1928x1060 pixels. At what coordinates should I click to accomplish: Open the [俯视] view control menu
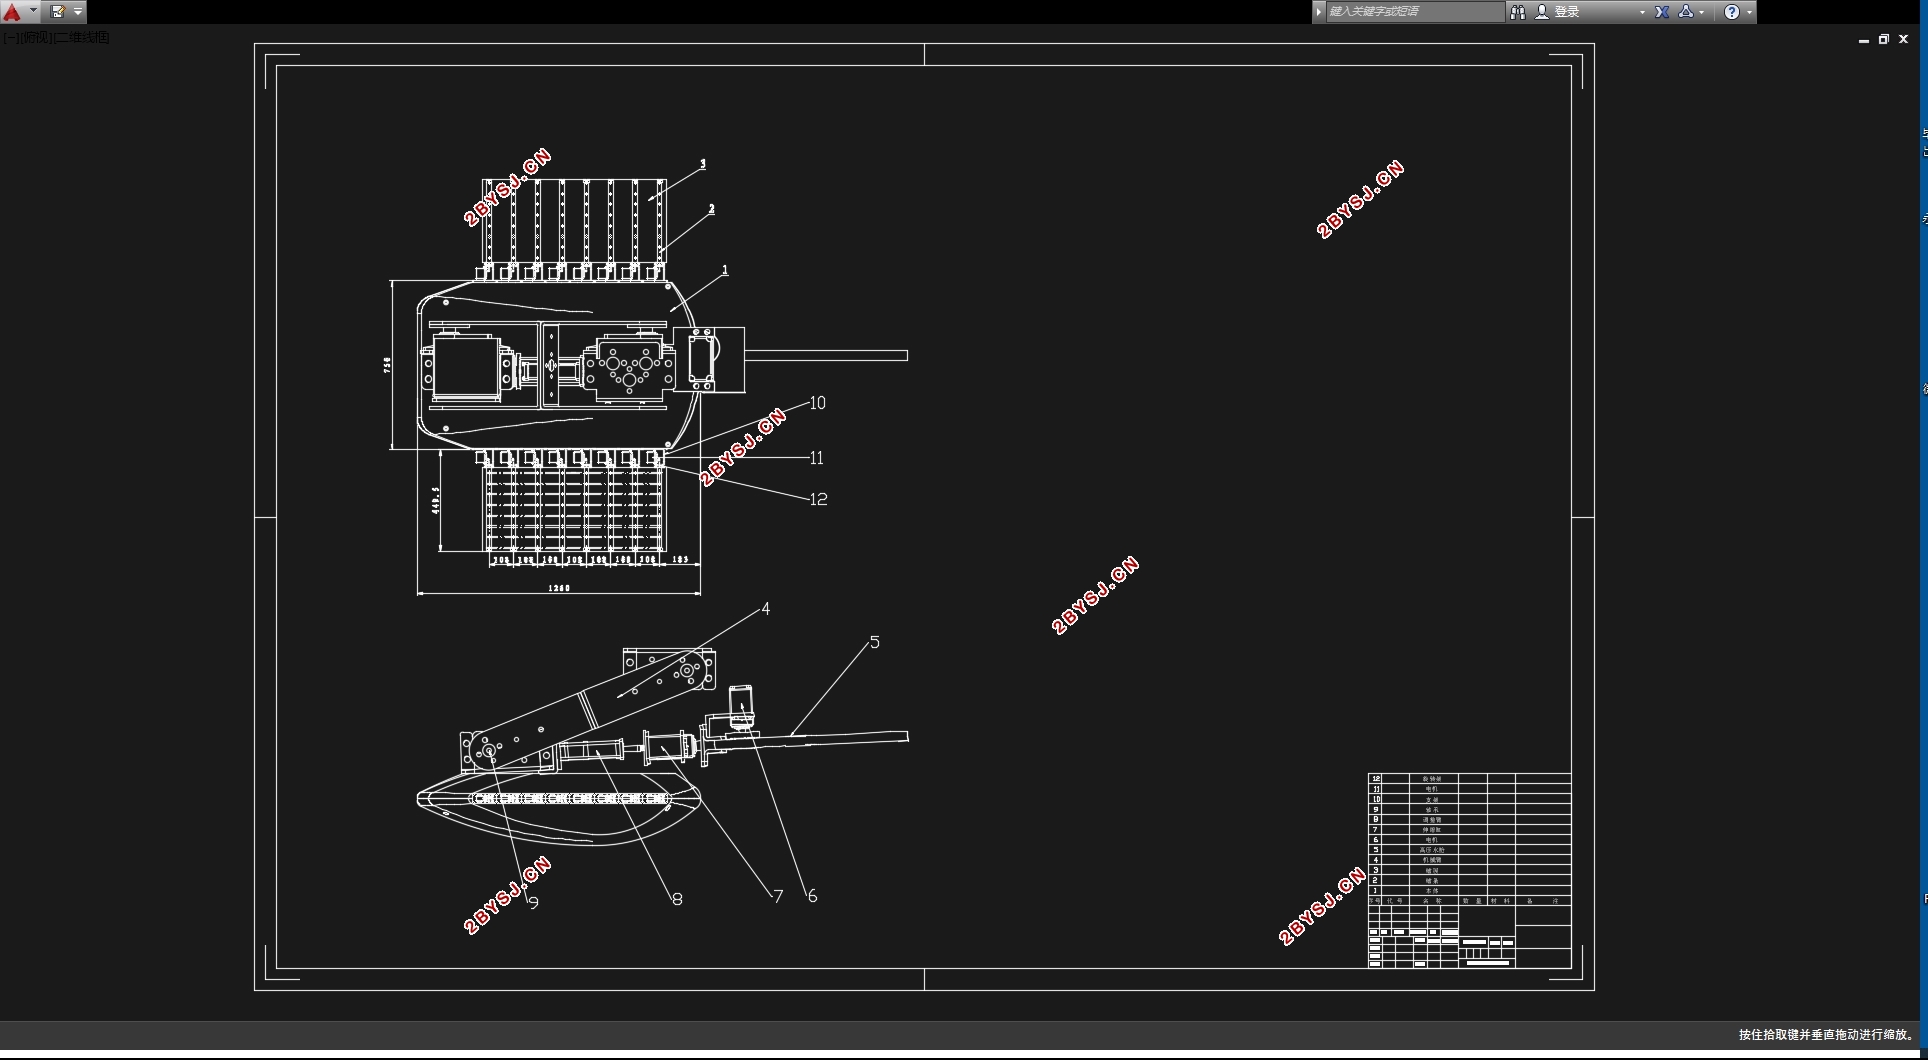(x=35, y=37)
